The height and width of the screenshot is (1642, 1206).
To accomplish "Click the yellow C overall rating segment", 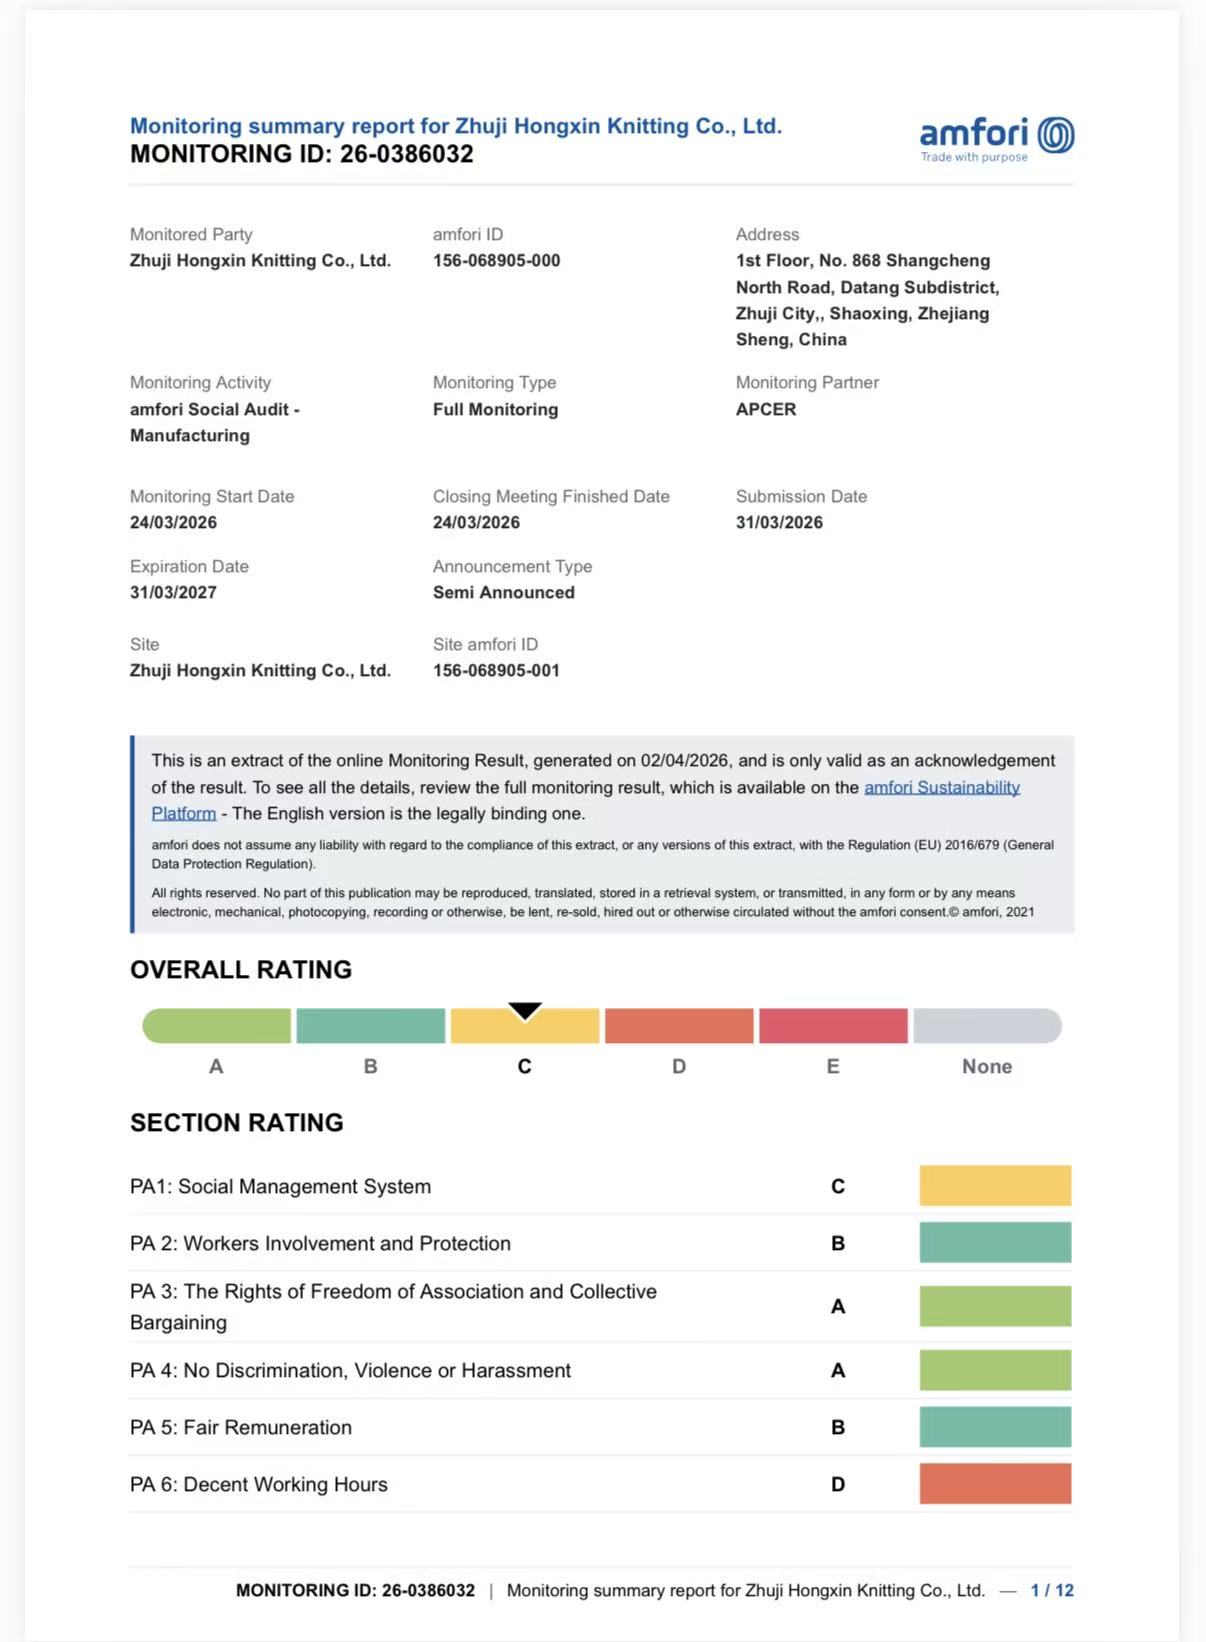I will [x=525, y=1026].
